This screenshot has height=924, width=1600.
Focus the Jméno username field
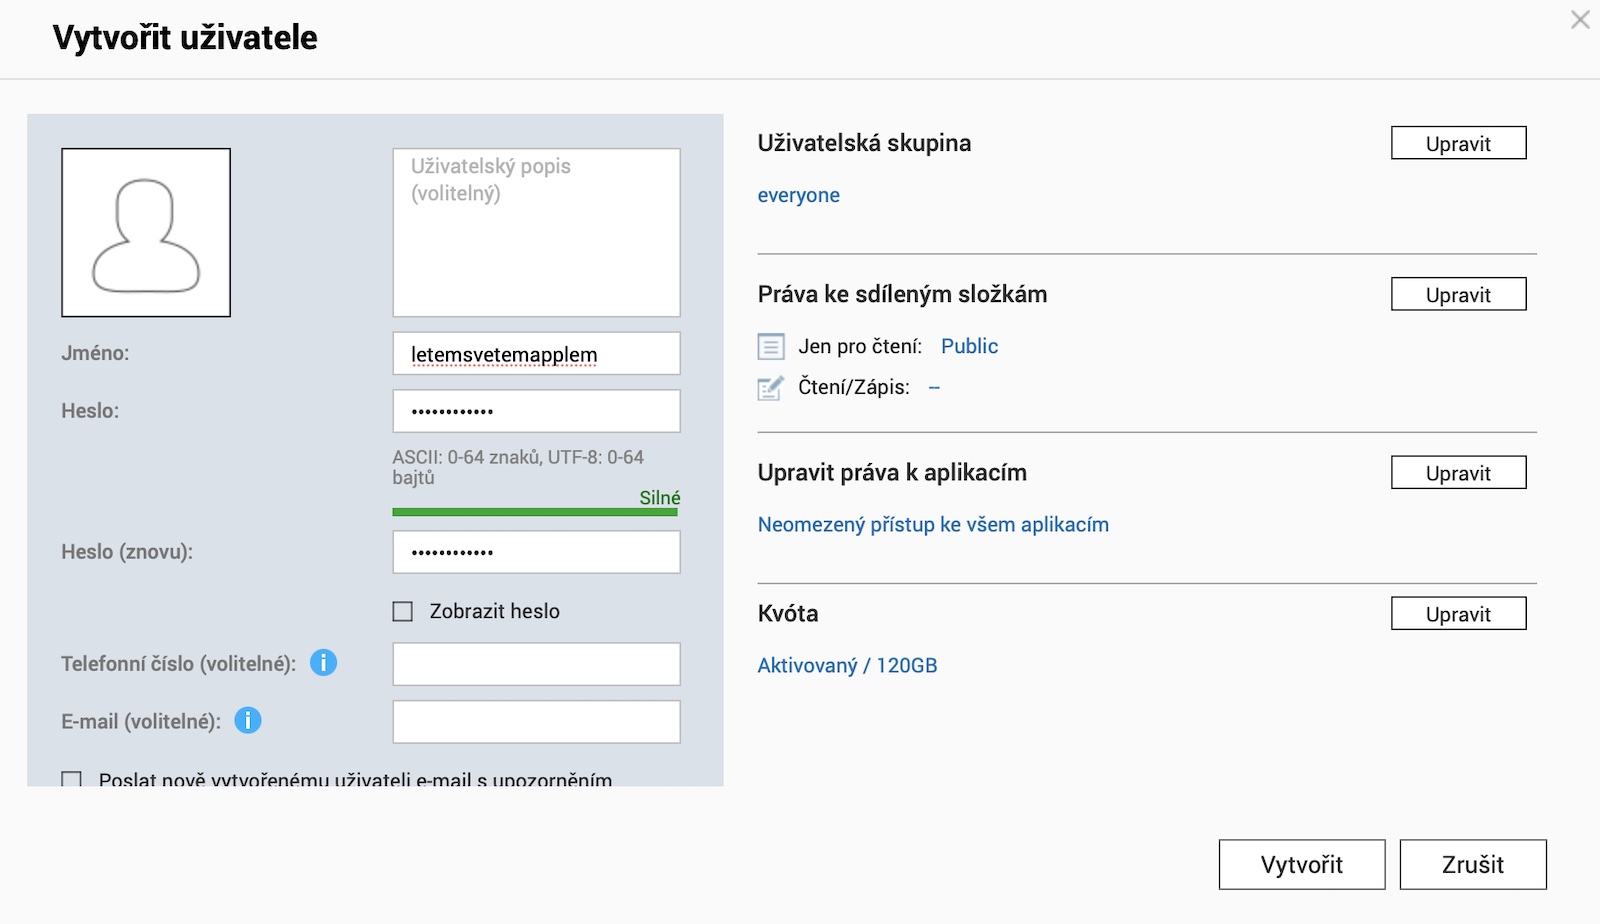(x=536, y=354)
